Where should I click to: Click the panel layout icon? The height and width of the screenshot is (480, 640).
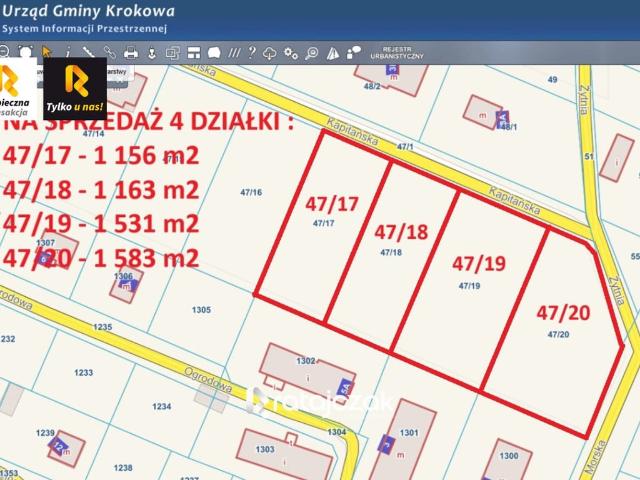click(193, 51)
